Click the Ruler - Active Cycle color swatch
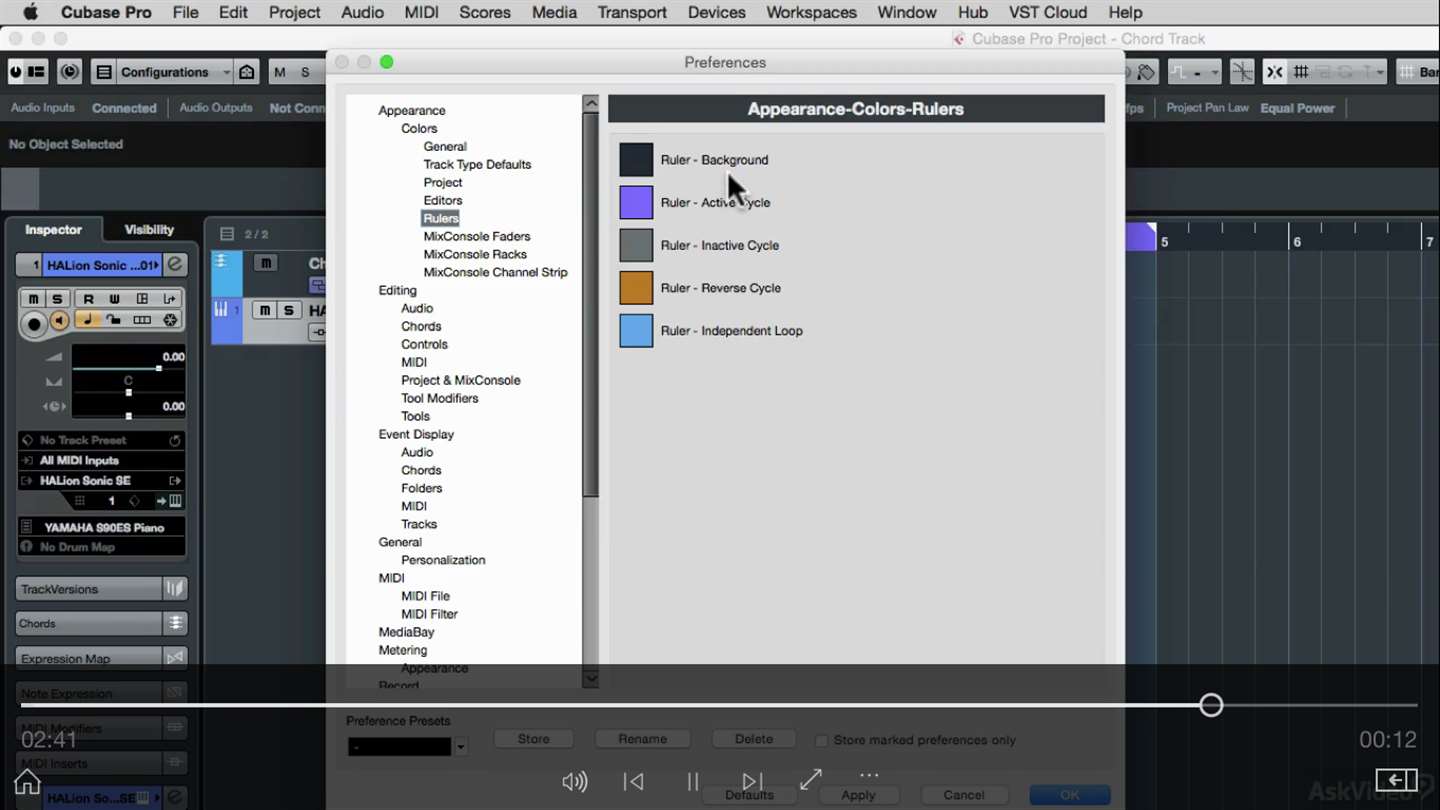 pyautogui.click(x=636, y=202)
